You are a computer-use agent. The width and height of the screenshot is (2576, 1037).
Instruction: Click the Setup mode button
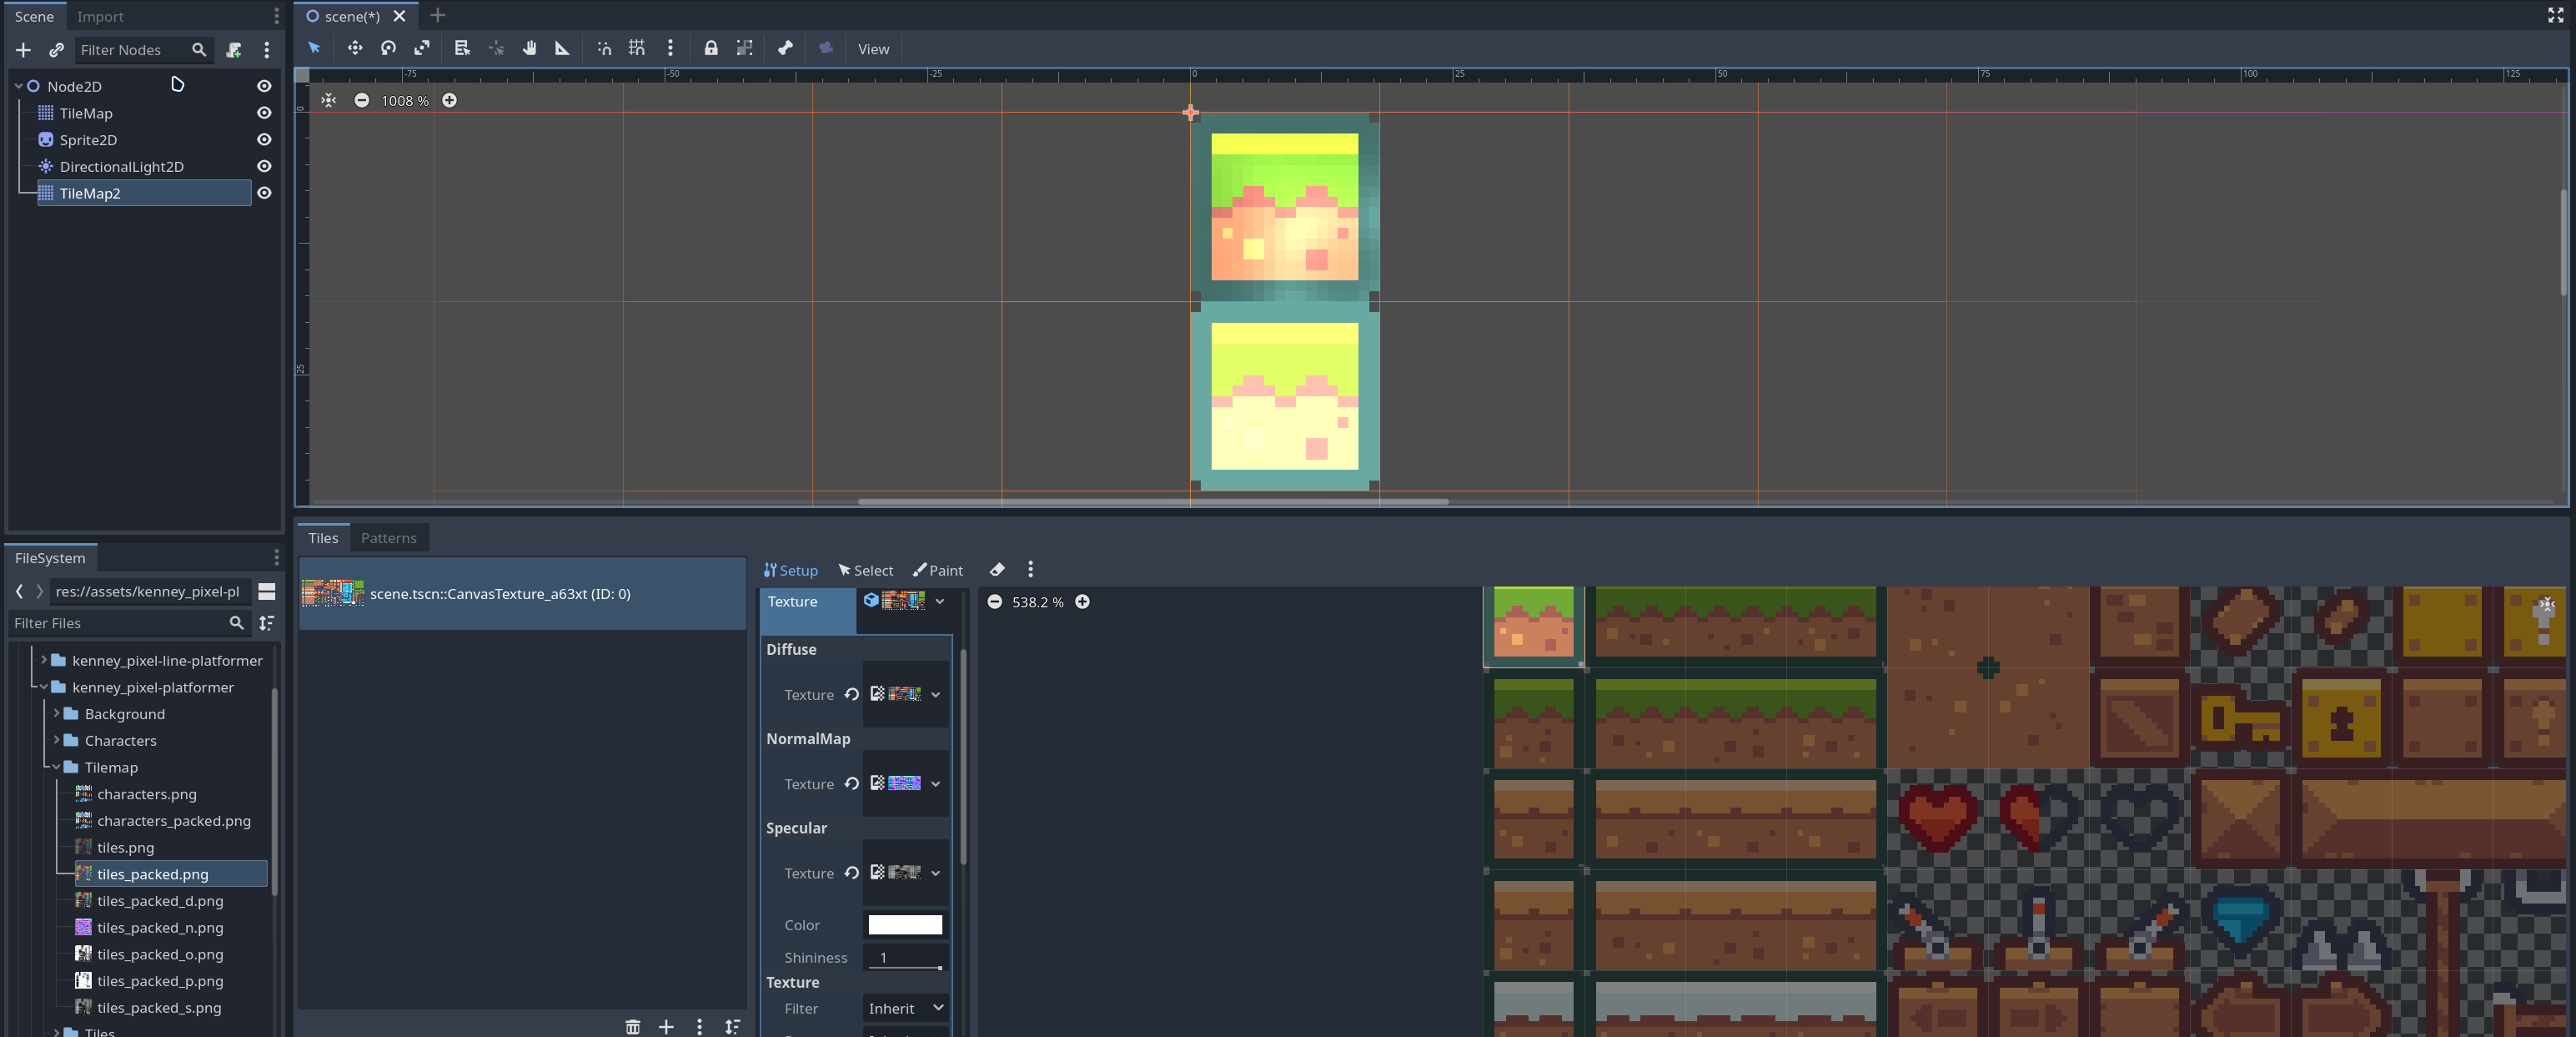(790, 570)
